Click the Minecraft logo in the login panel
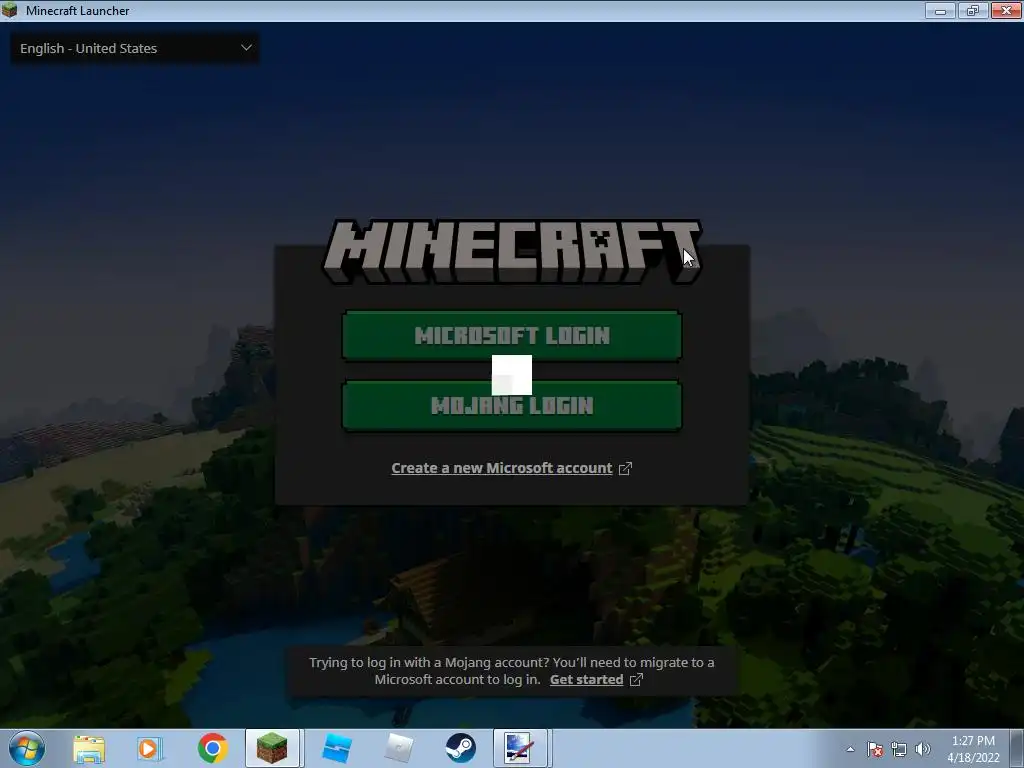 pyautogui.click(x=512, y=251)
